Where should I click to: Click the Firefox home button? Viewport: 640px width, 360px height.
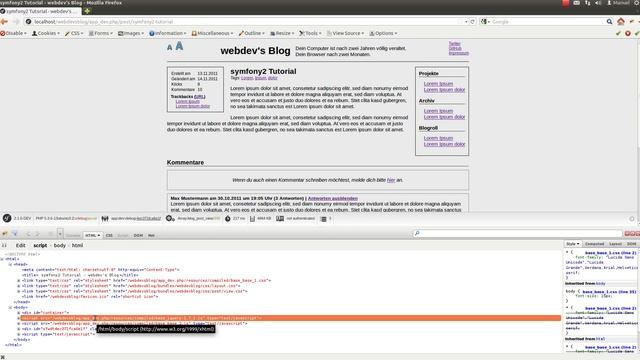tap(621, 22)
